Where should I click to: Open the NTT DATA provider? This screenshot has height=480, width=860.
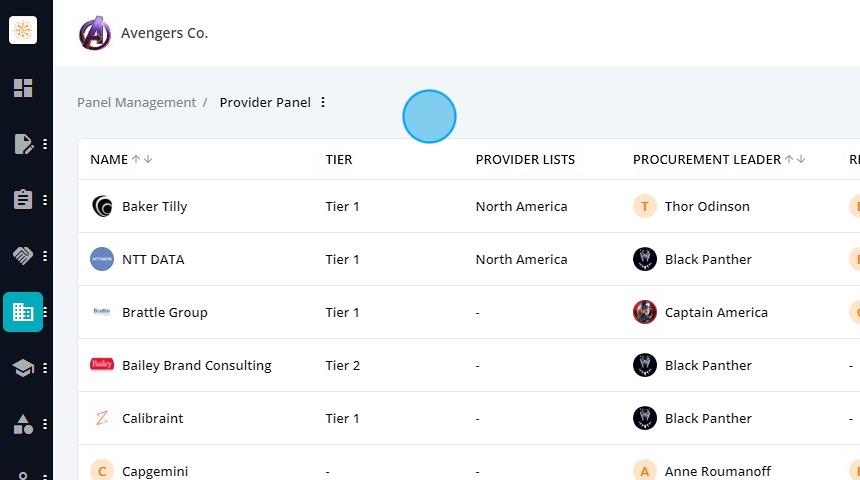pos(153,259)
